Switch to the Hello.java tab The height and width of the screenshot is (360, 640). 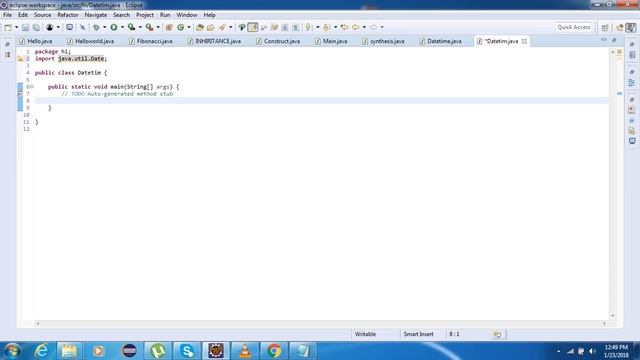pos(36,41)
